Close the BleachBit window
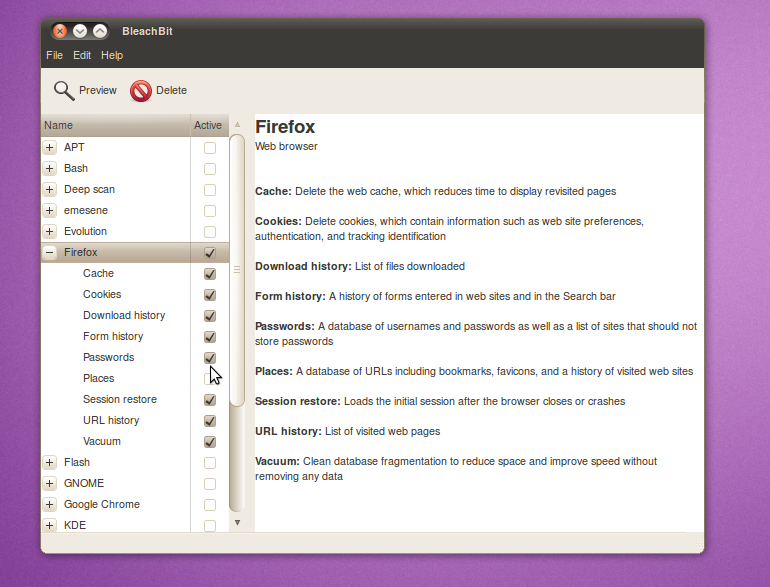Viewport: 770px width, 587px height. pos(60,31)
